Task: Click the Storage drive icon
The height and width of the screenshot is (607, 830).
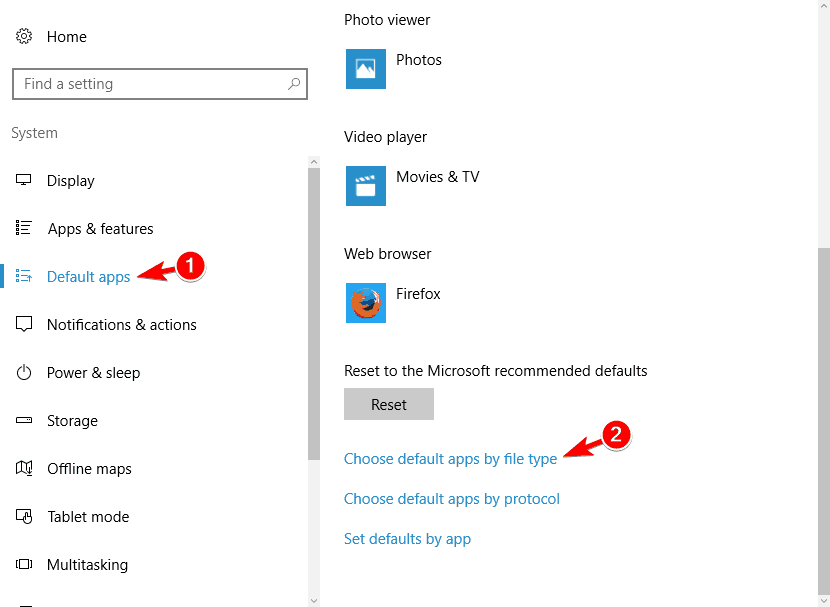Action: point(24,420)
